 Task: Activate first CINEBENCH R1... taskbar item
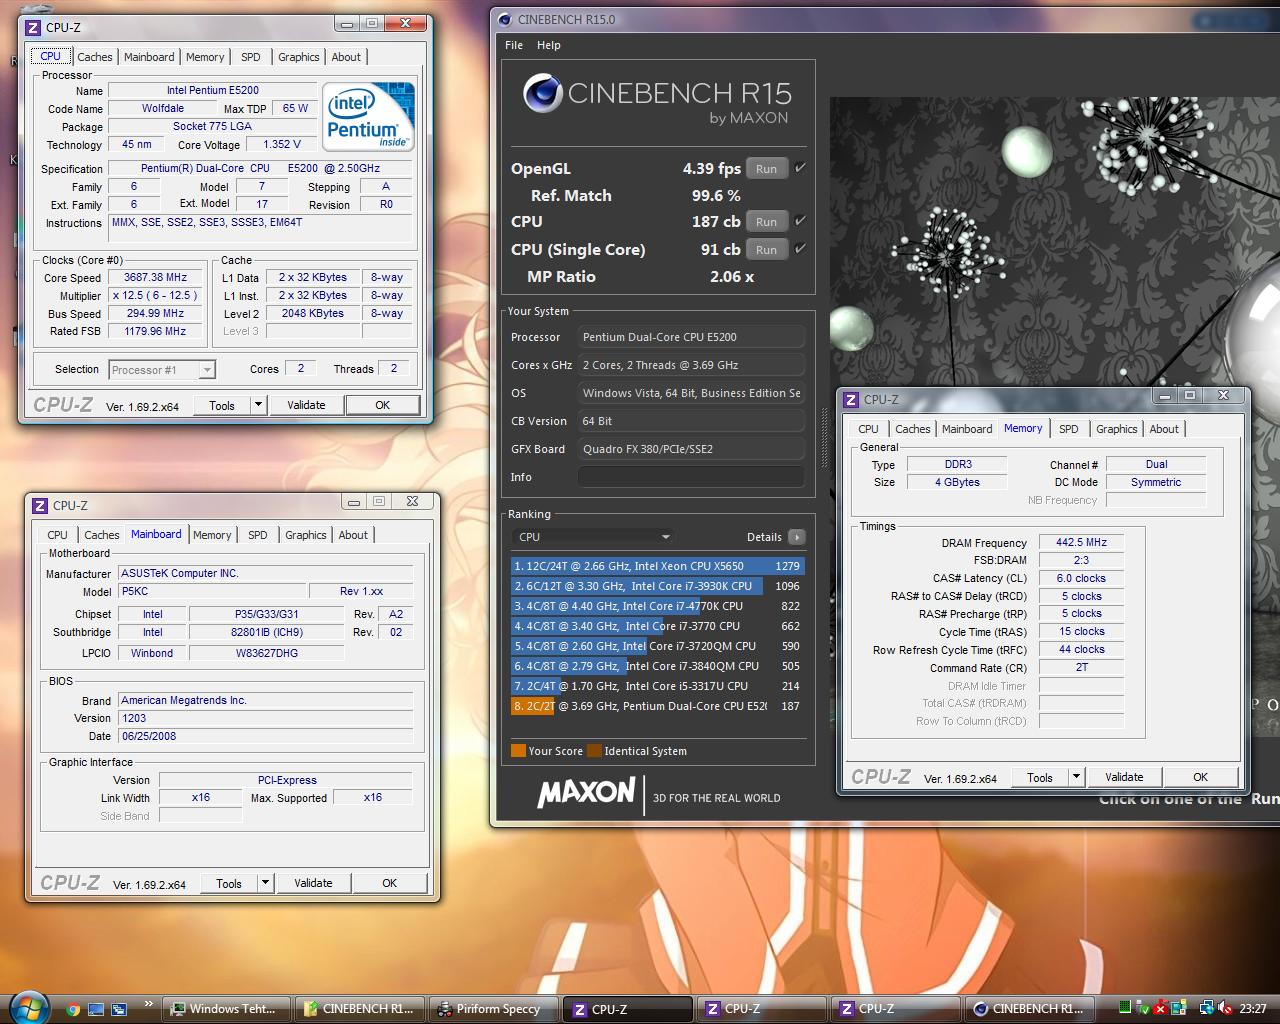360,1009
